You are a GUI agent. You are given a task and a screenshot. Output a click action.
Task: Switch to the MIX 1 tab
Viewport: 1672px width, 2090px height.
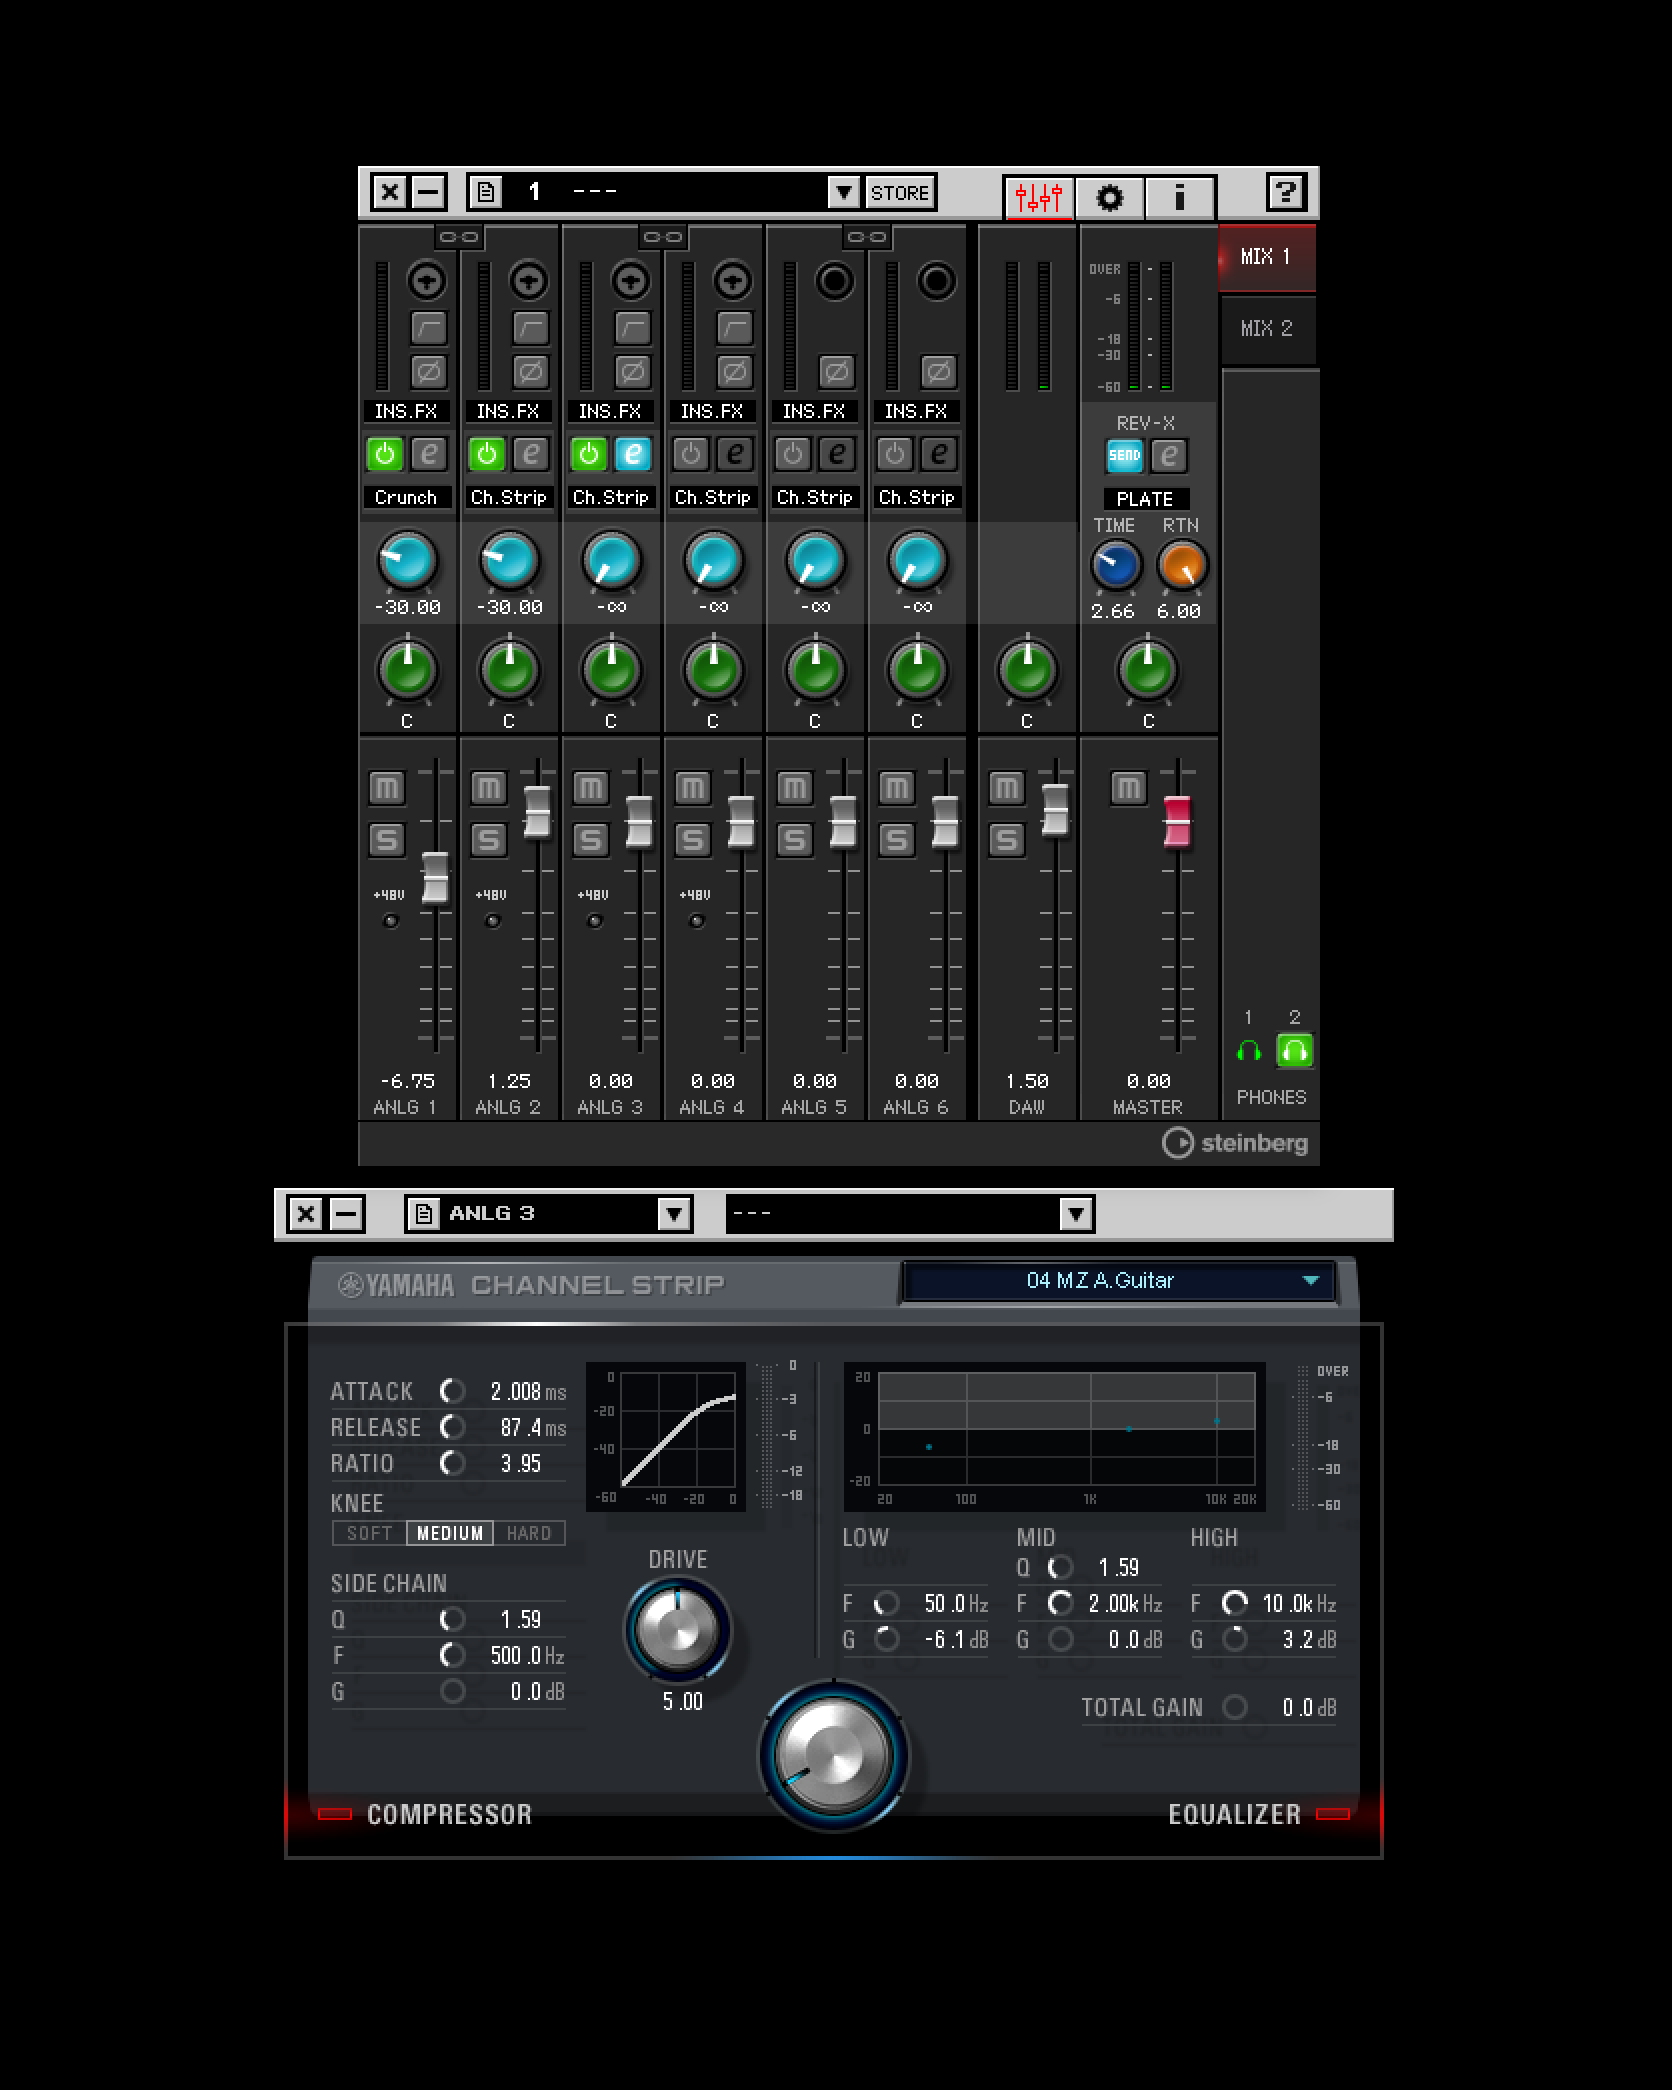[1267, 257]
